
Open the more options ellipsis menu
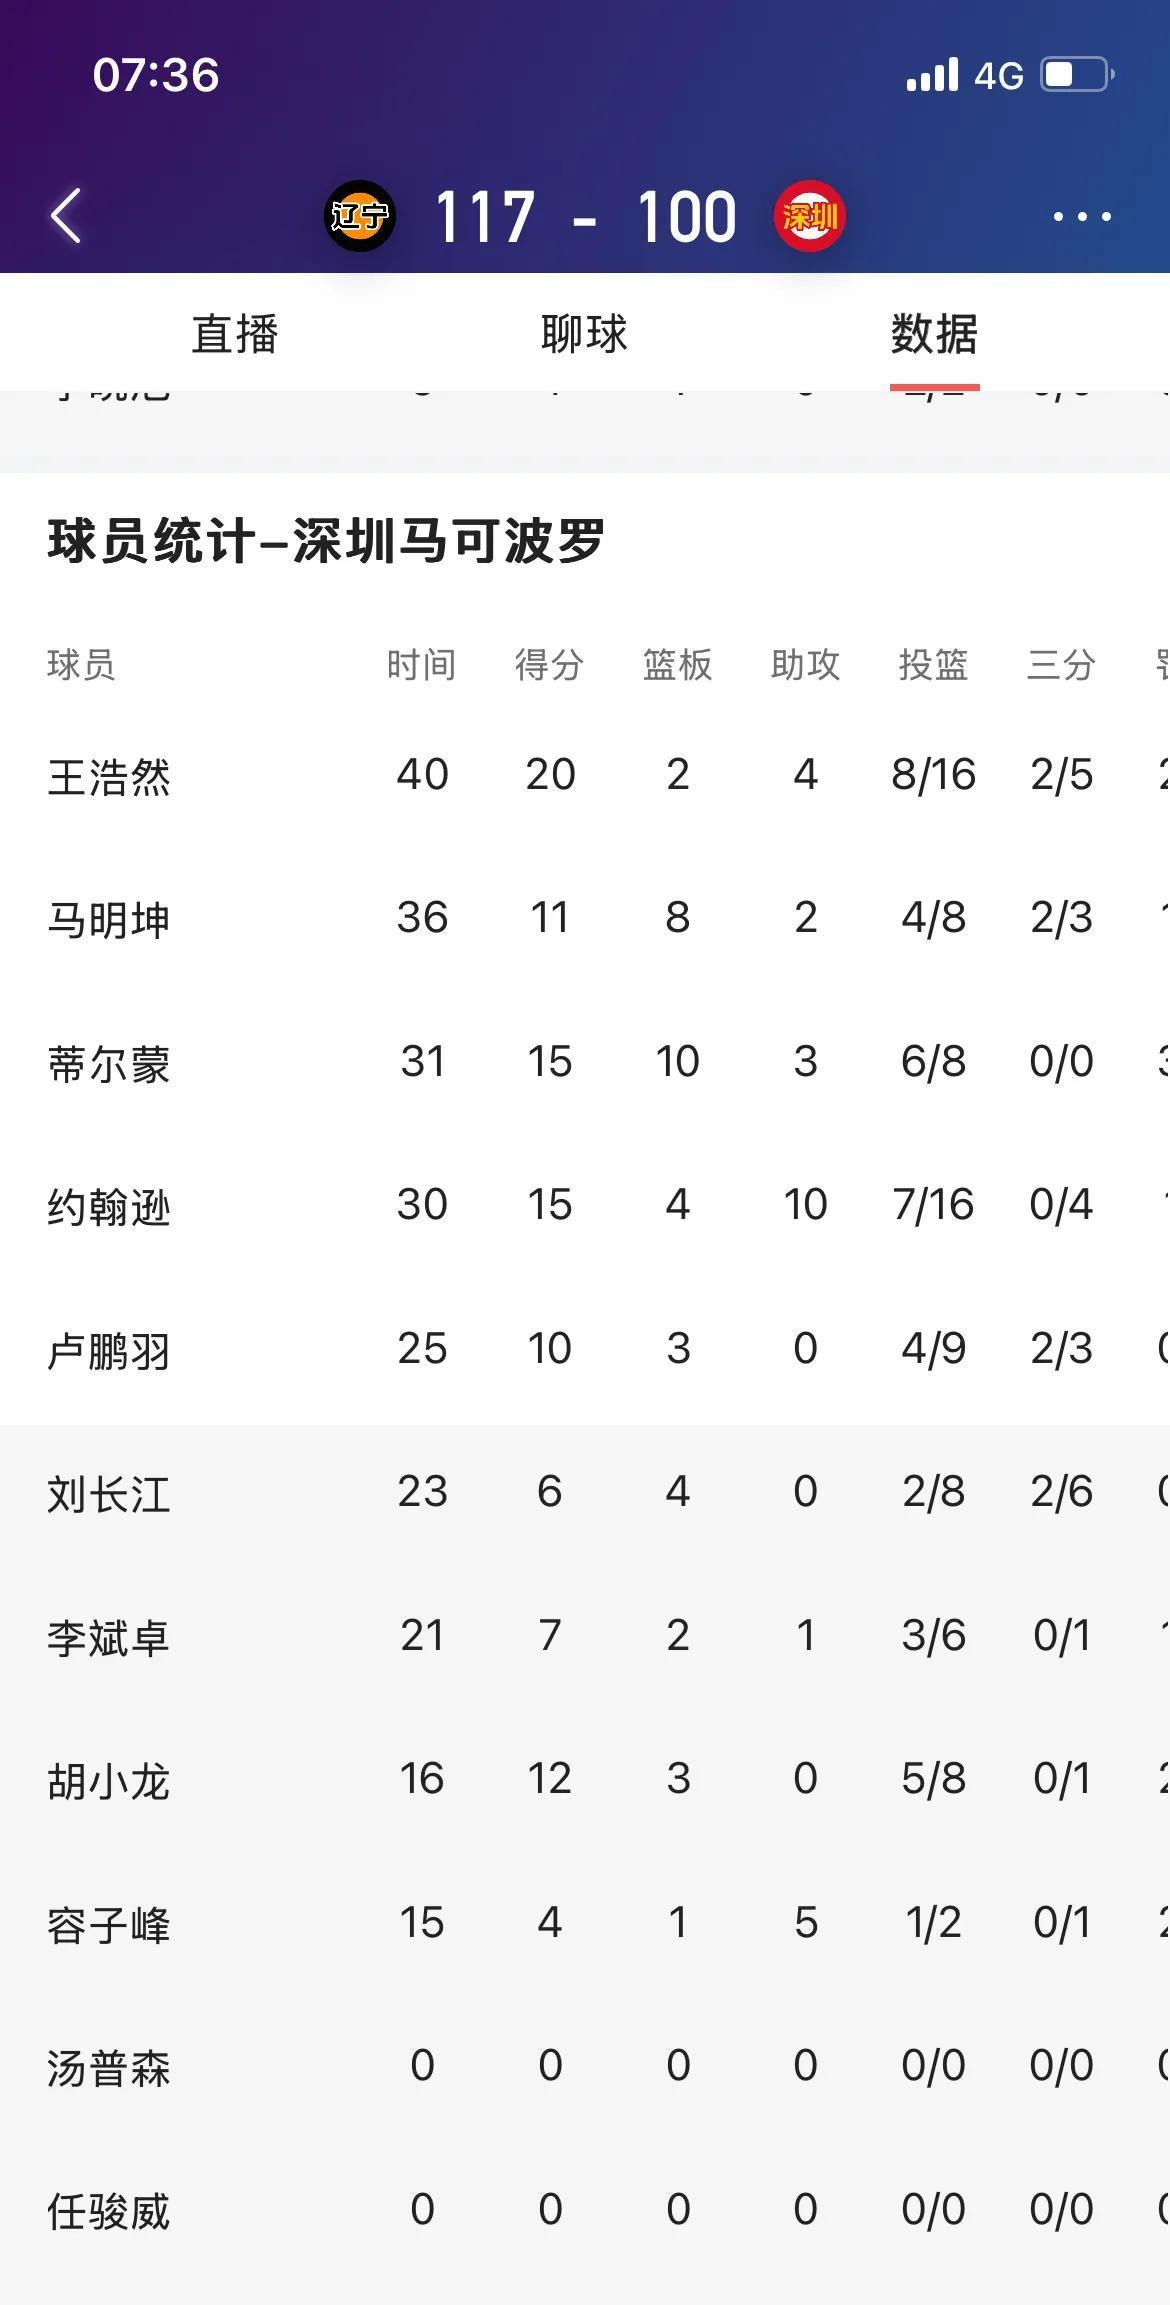pos(1081,216)
